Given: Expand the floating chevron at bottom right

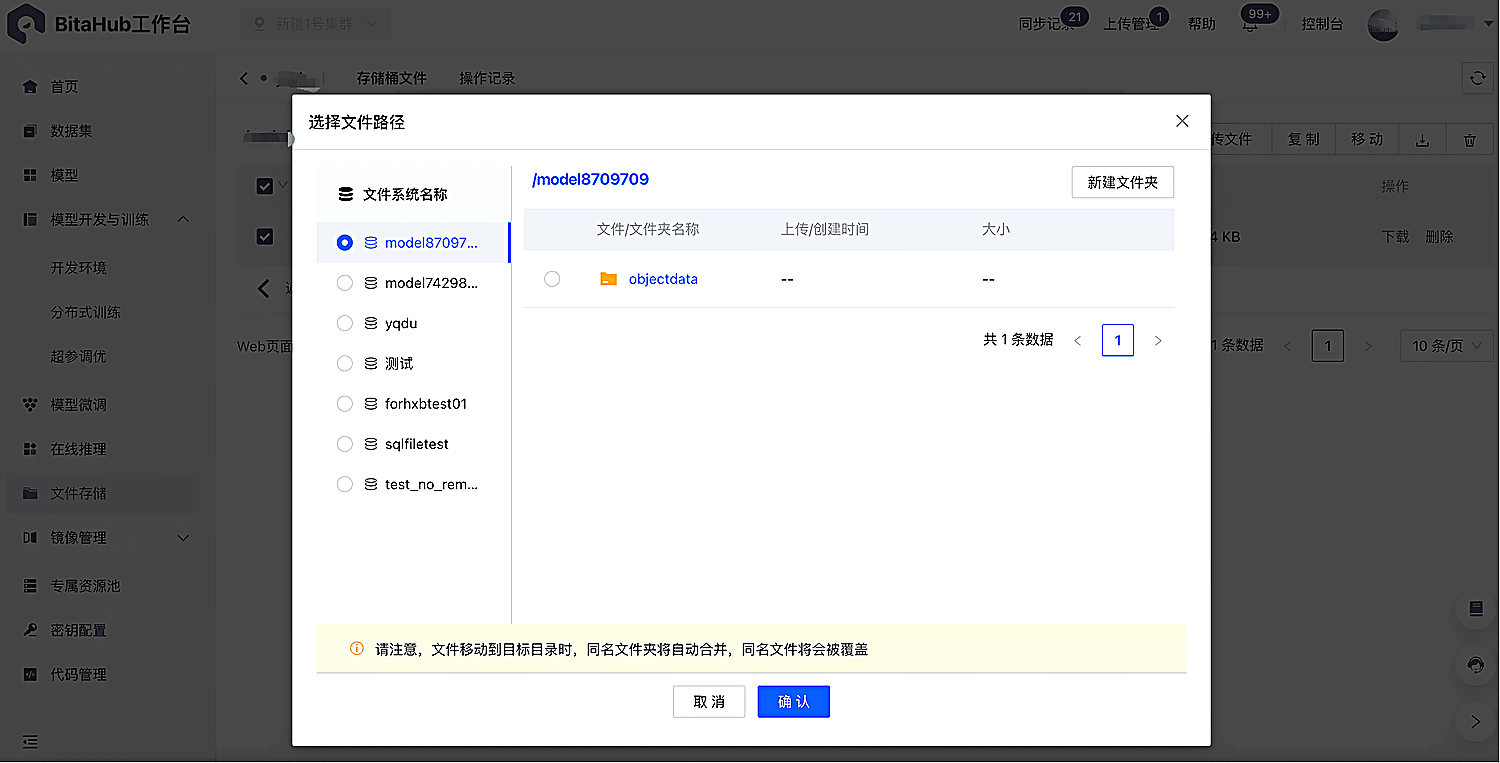Looking at the screenshot, I should pos(1475,721).
